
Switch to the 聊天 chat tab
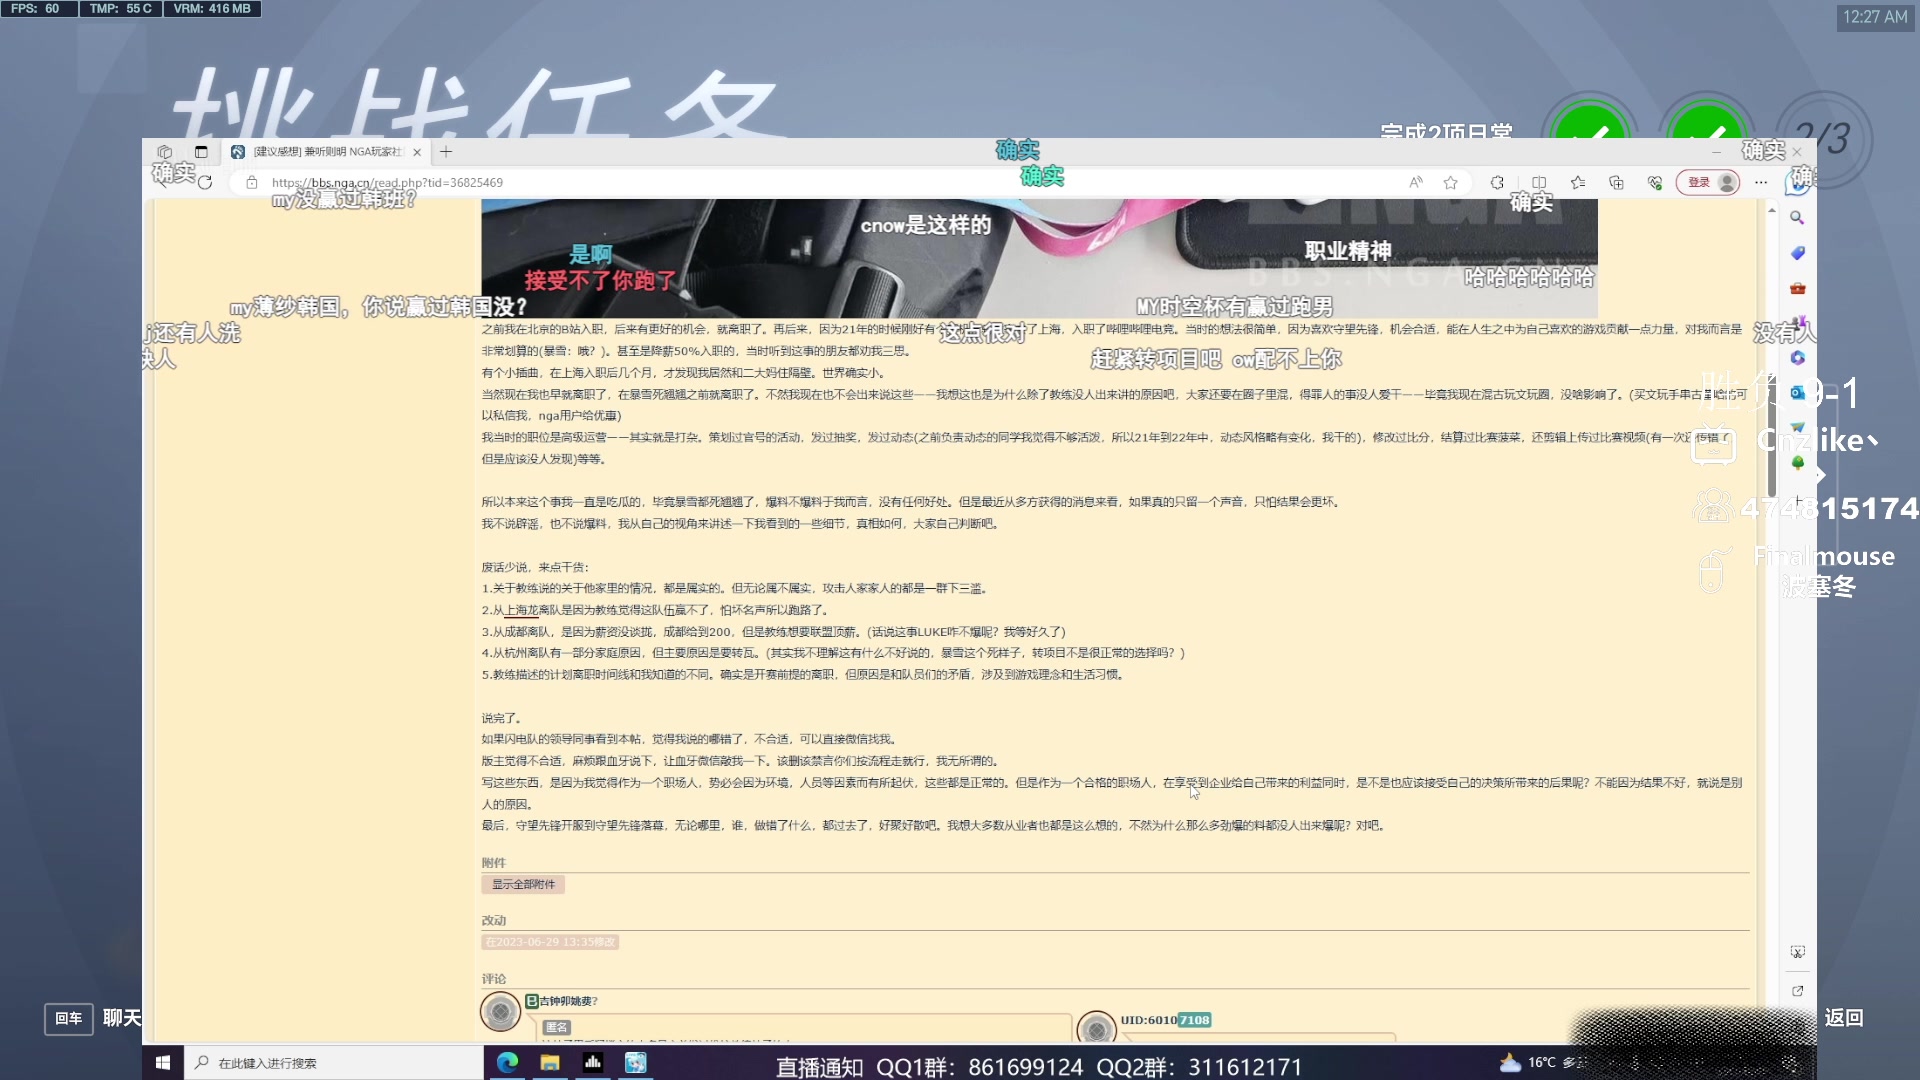(x=120, y=1018)
